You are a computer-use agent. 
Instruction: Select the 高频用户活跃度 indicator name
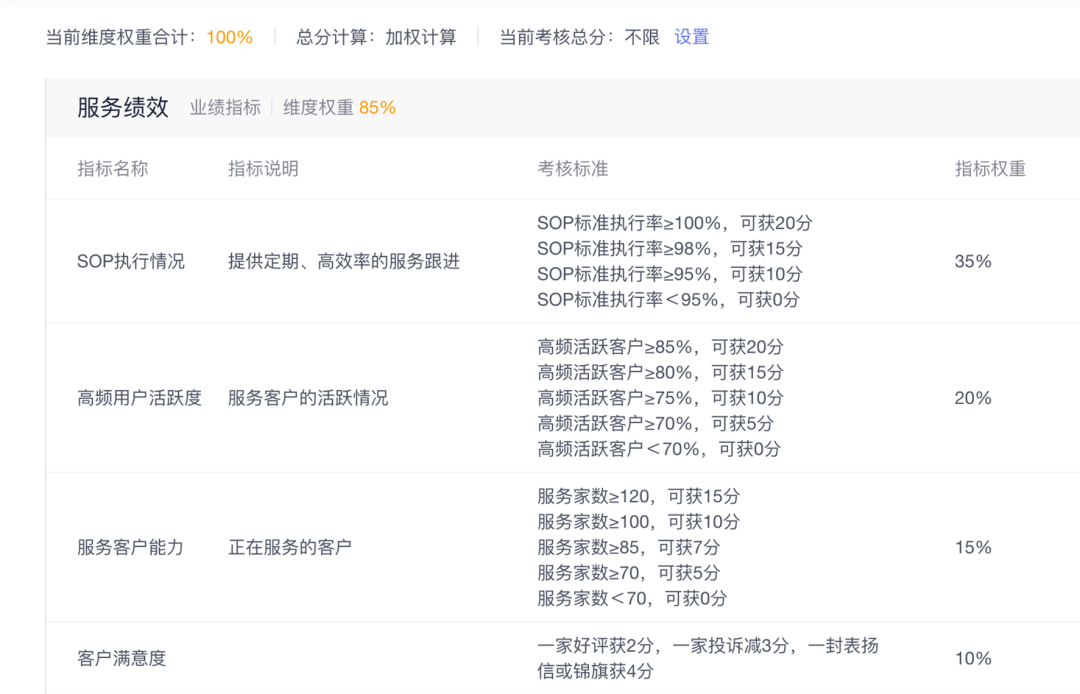pyautogui.click(x=139, y=398)
